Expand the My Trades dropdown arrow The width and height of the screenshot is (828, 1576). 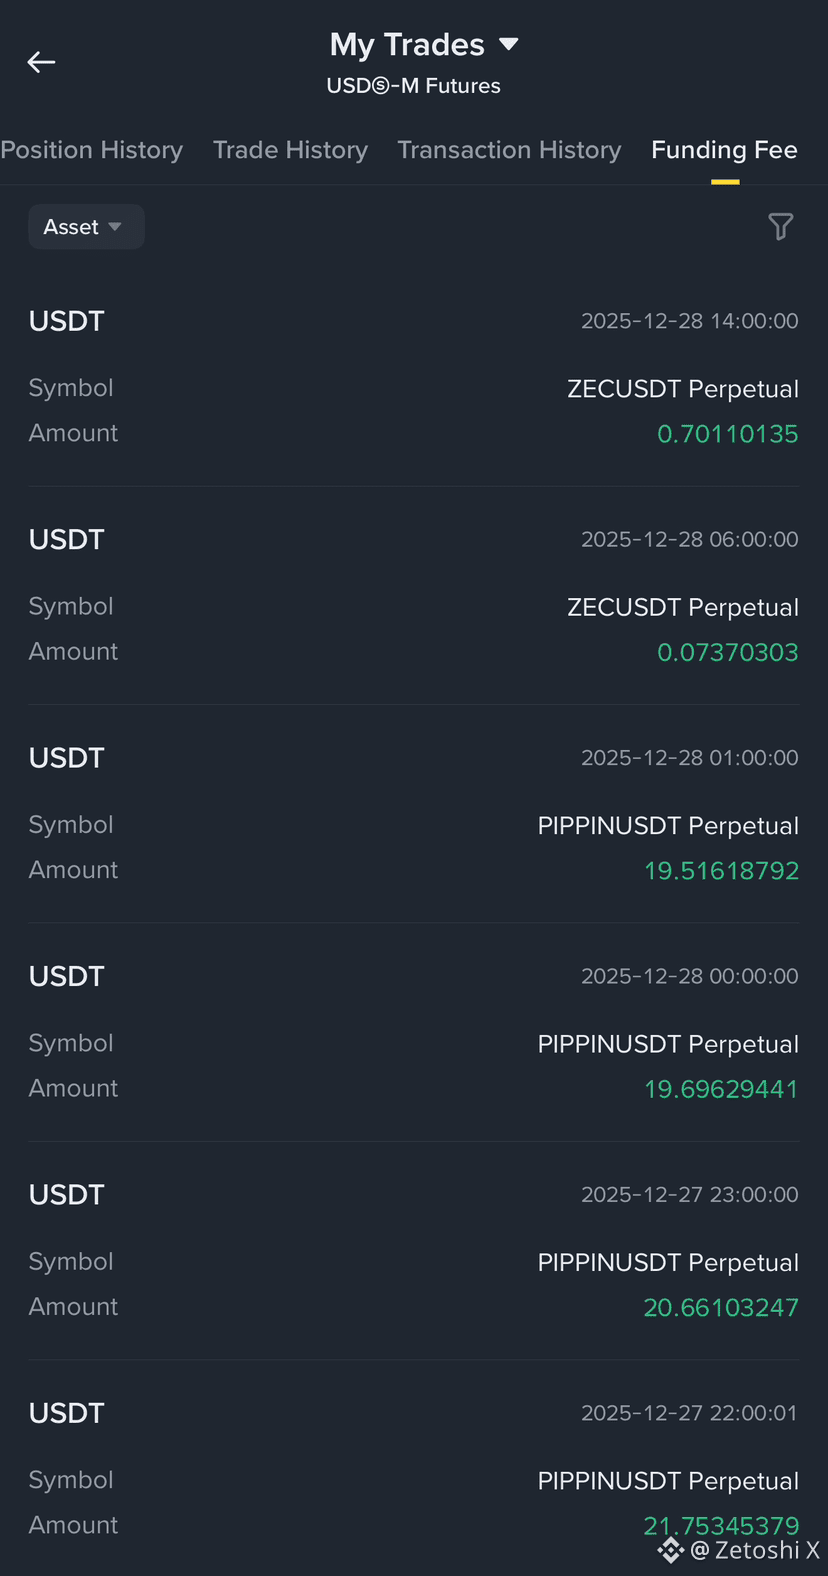tap(508, 44)
